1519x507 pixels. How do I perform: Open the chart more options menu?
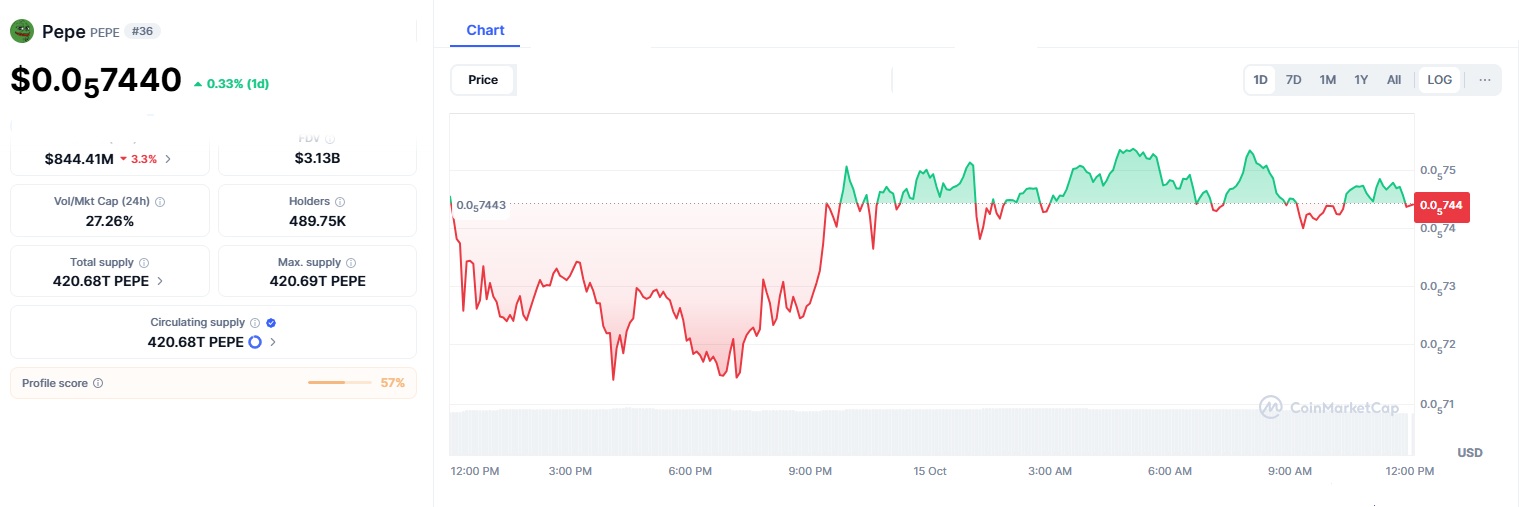(x=1485, y=80)
